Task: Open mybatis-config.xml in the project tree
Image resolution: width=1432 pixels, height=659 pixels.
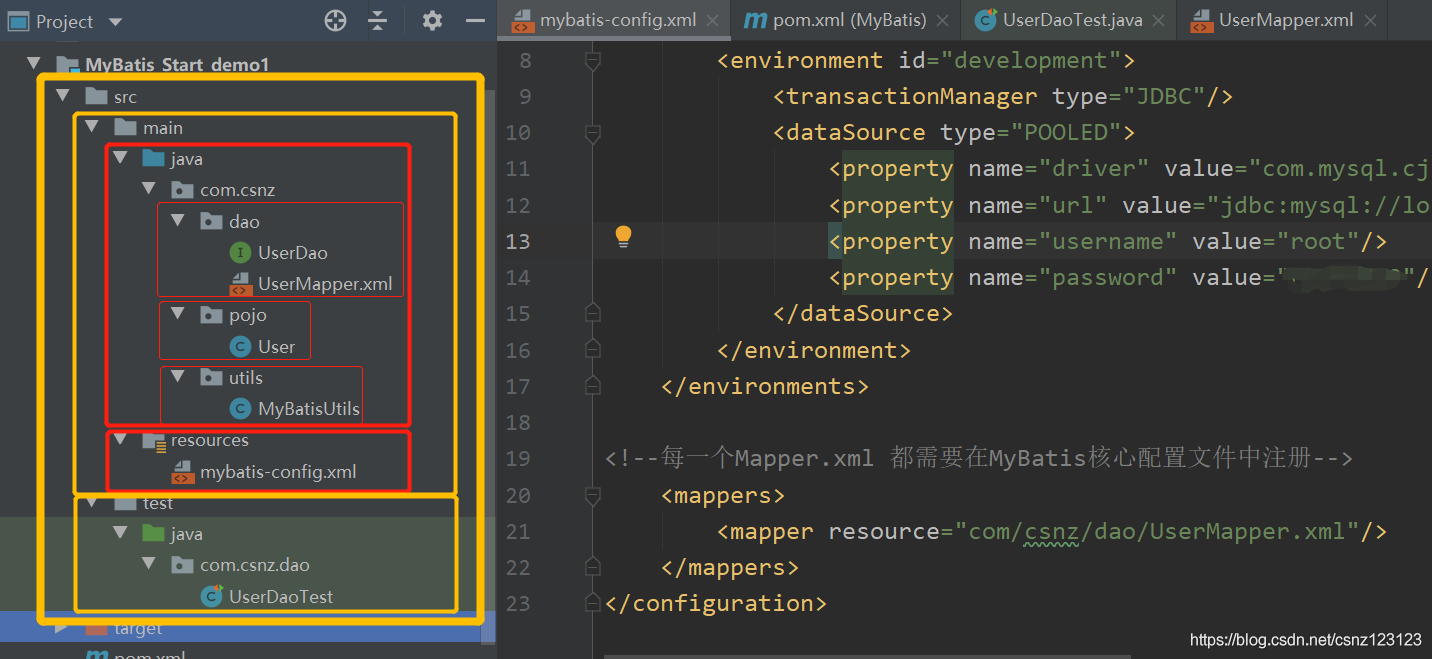Action: pos(278,472)
